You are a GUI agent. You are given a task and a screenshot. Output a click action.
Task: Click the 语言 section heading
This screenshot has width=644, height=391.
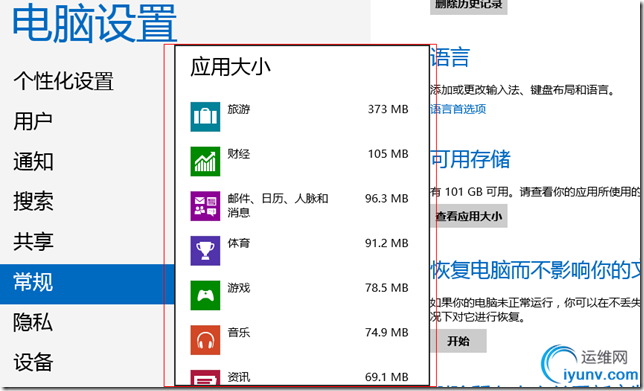[x=450, y=58]
